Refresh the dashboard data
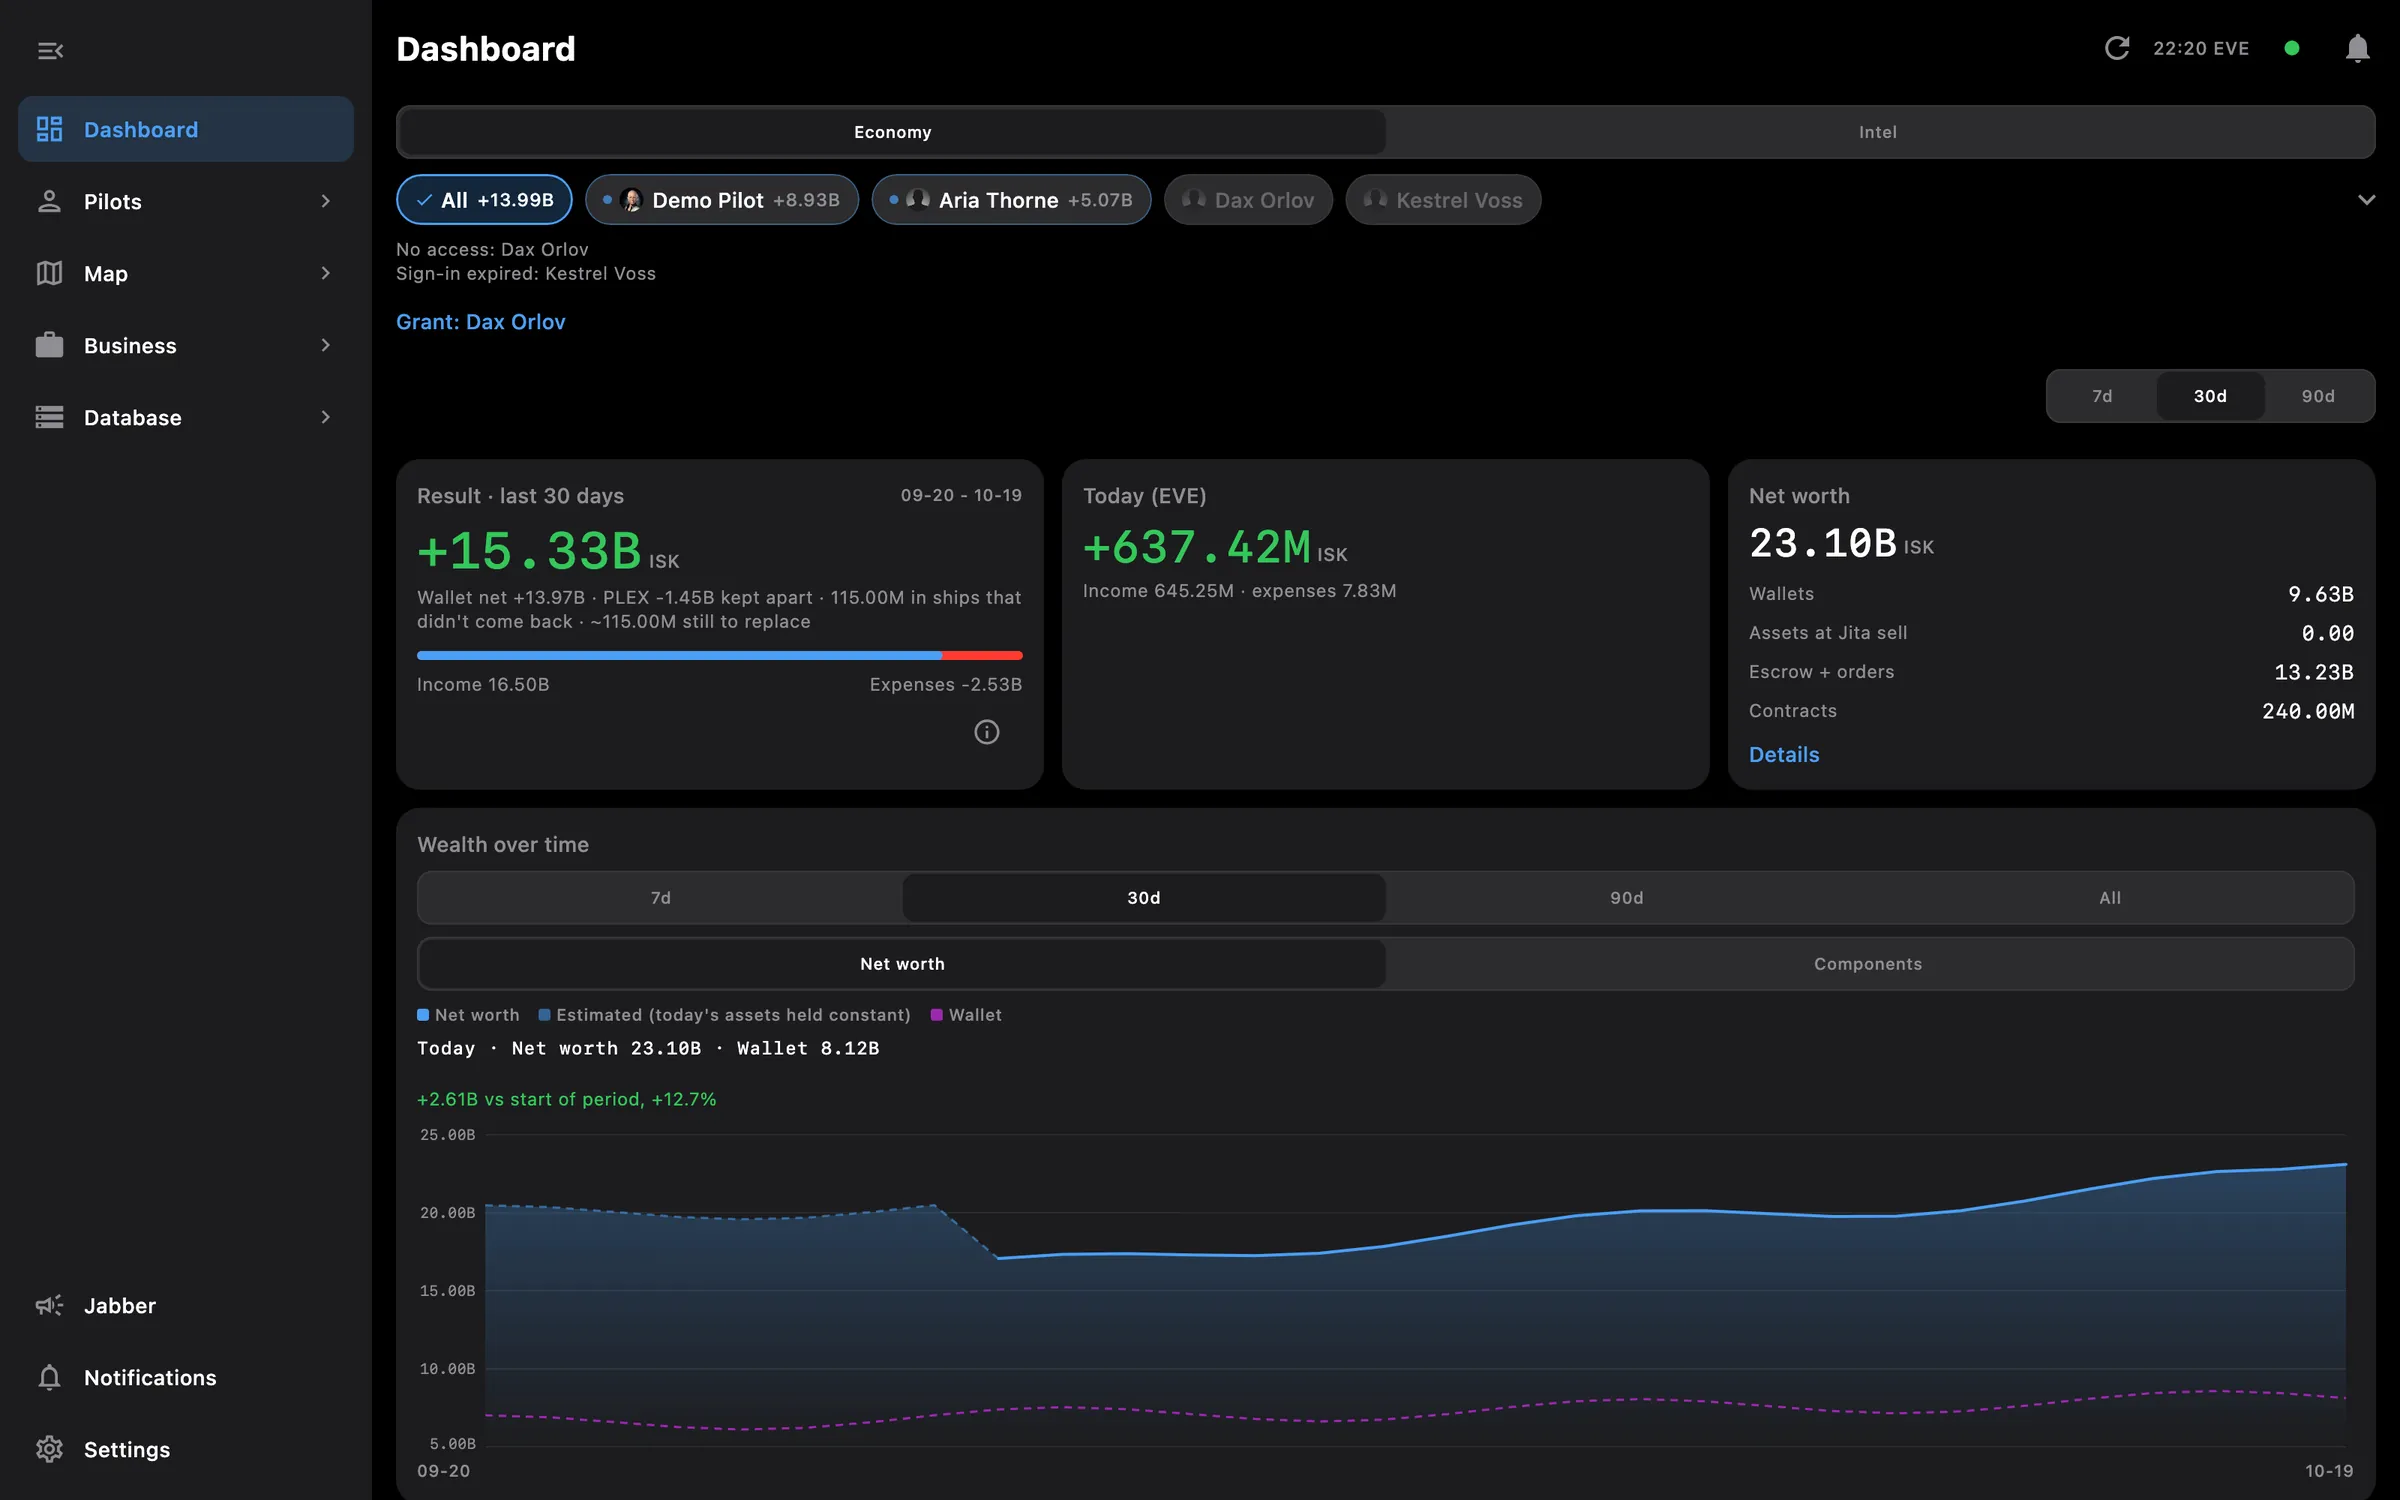Image resolution: width=2400 pixels, height=1500 pixels. pyautogui.click(x=2117, y=48)
